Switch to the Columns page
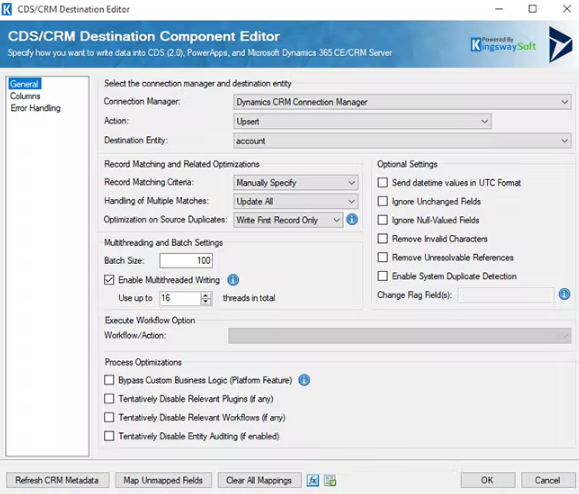The height and width of the screenshot is (494, 579). tap(25, 96)
